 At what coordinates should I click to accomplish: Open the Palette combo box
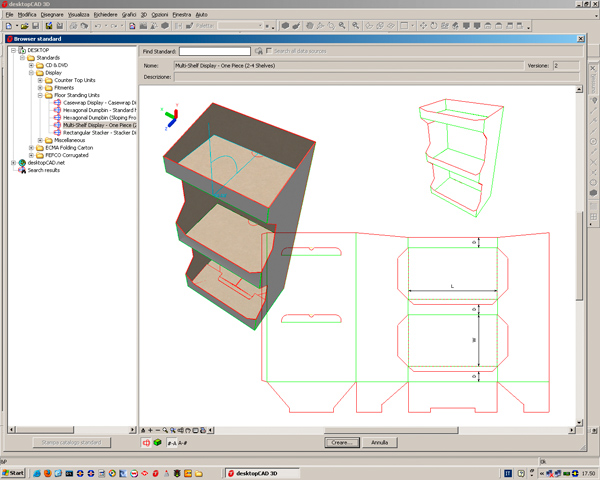pyautogui.click(x=241, y=26)
